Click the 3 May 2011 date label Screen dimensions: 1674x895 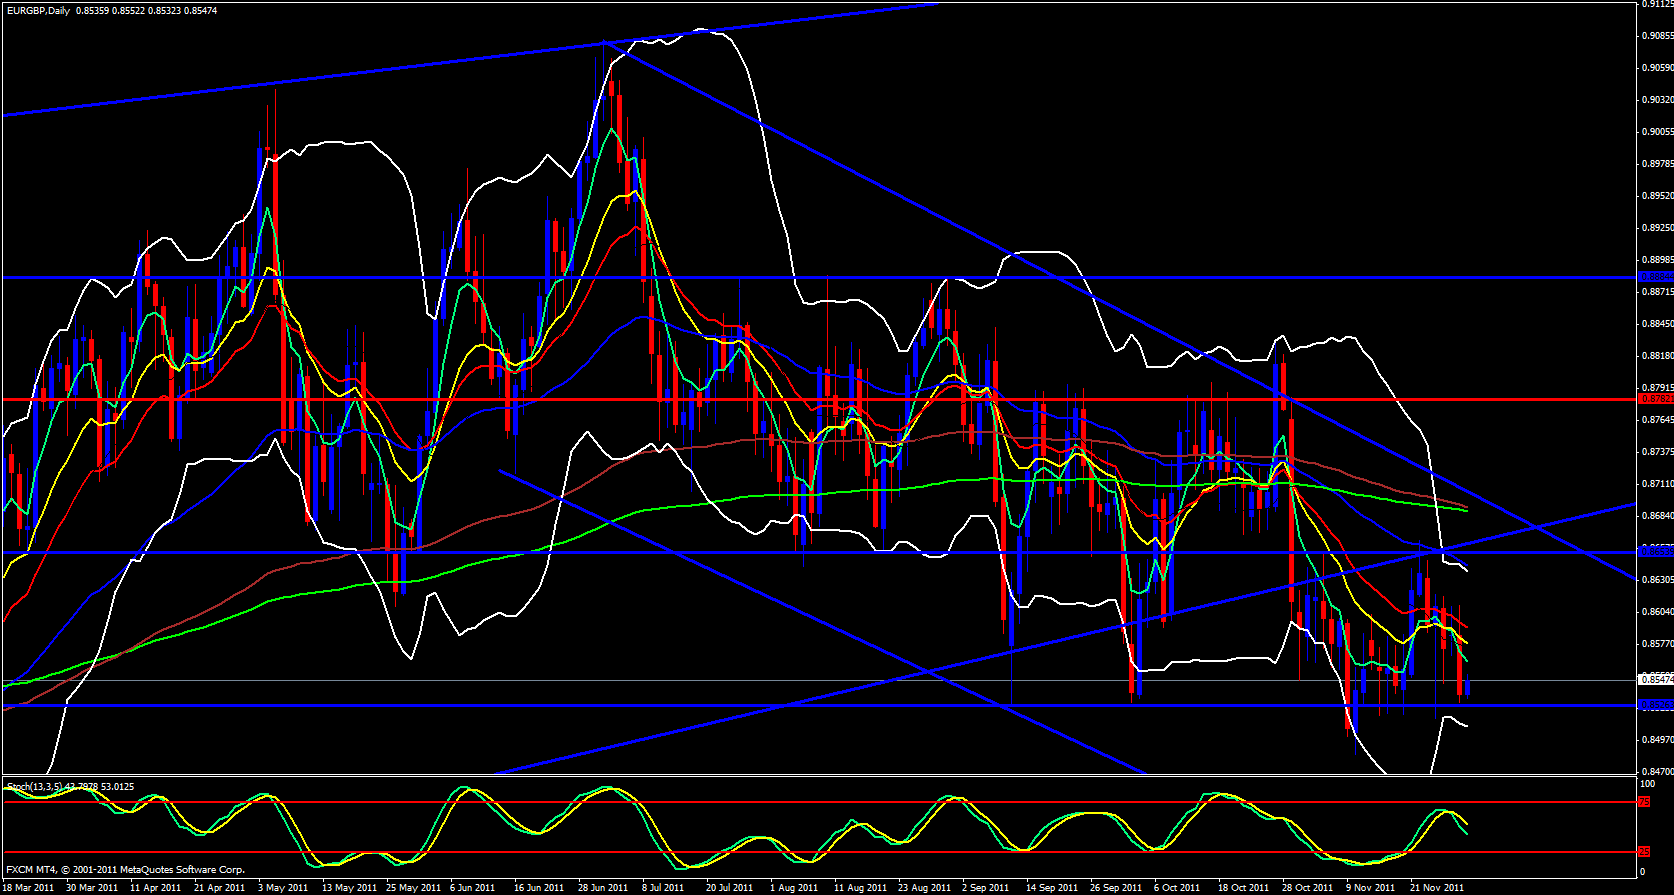[283, 888]
